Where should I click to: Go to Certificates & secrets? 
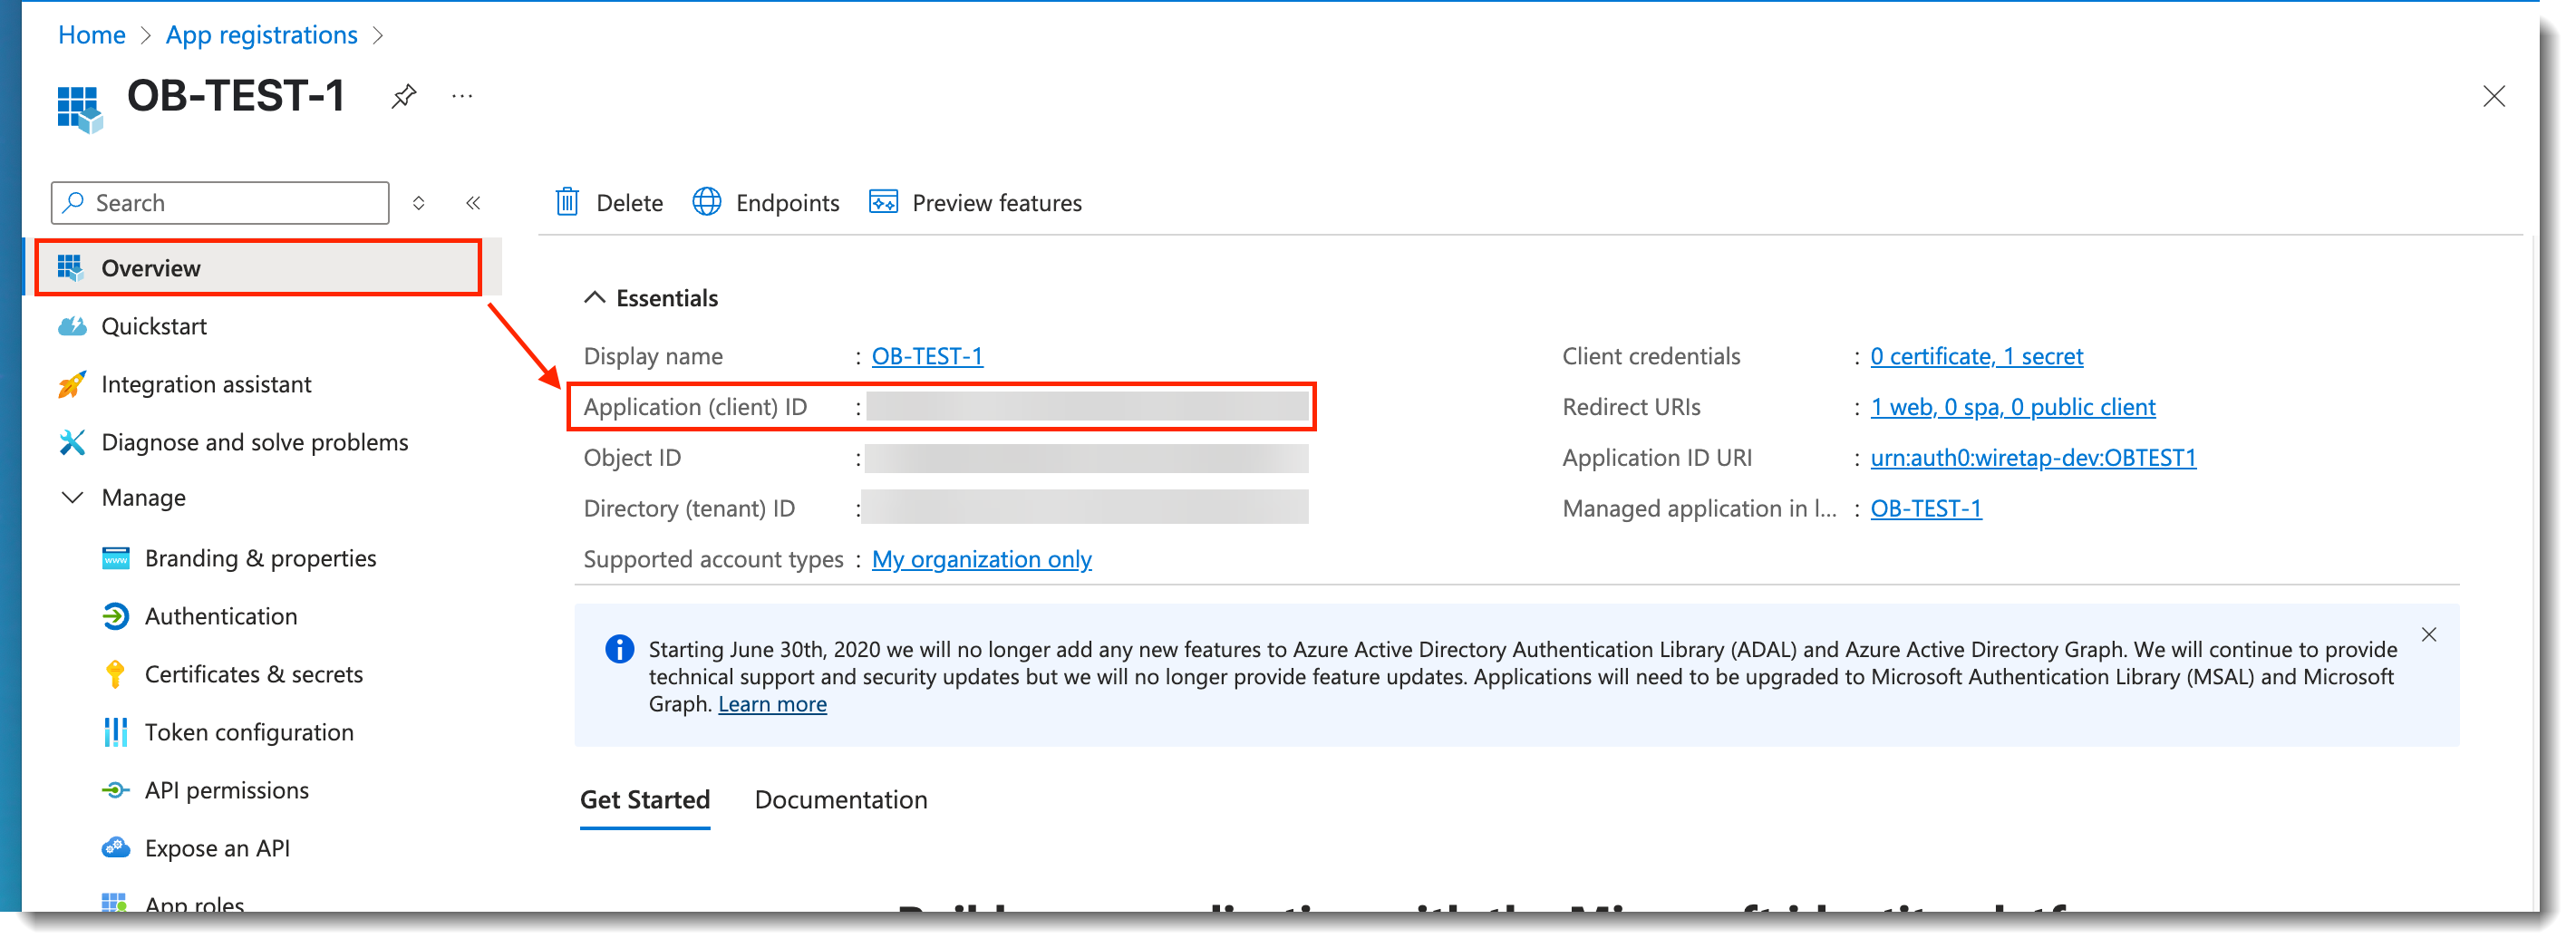[253, 674]
